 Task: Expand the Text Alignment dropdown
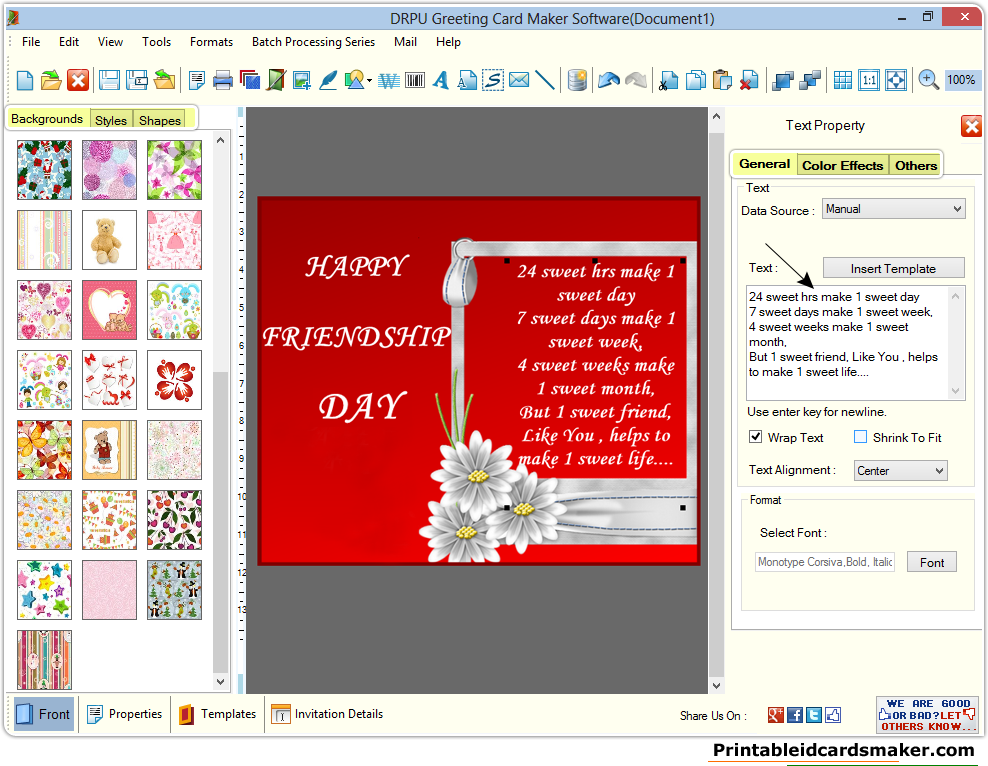(900, 471)
